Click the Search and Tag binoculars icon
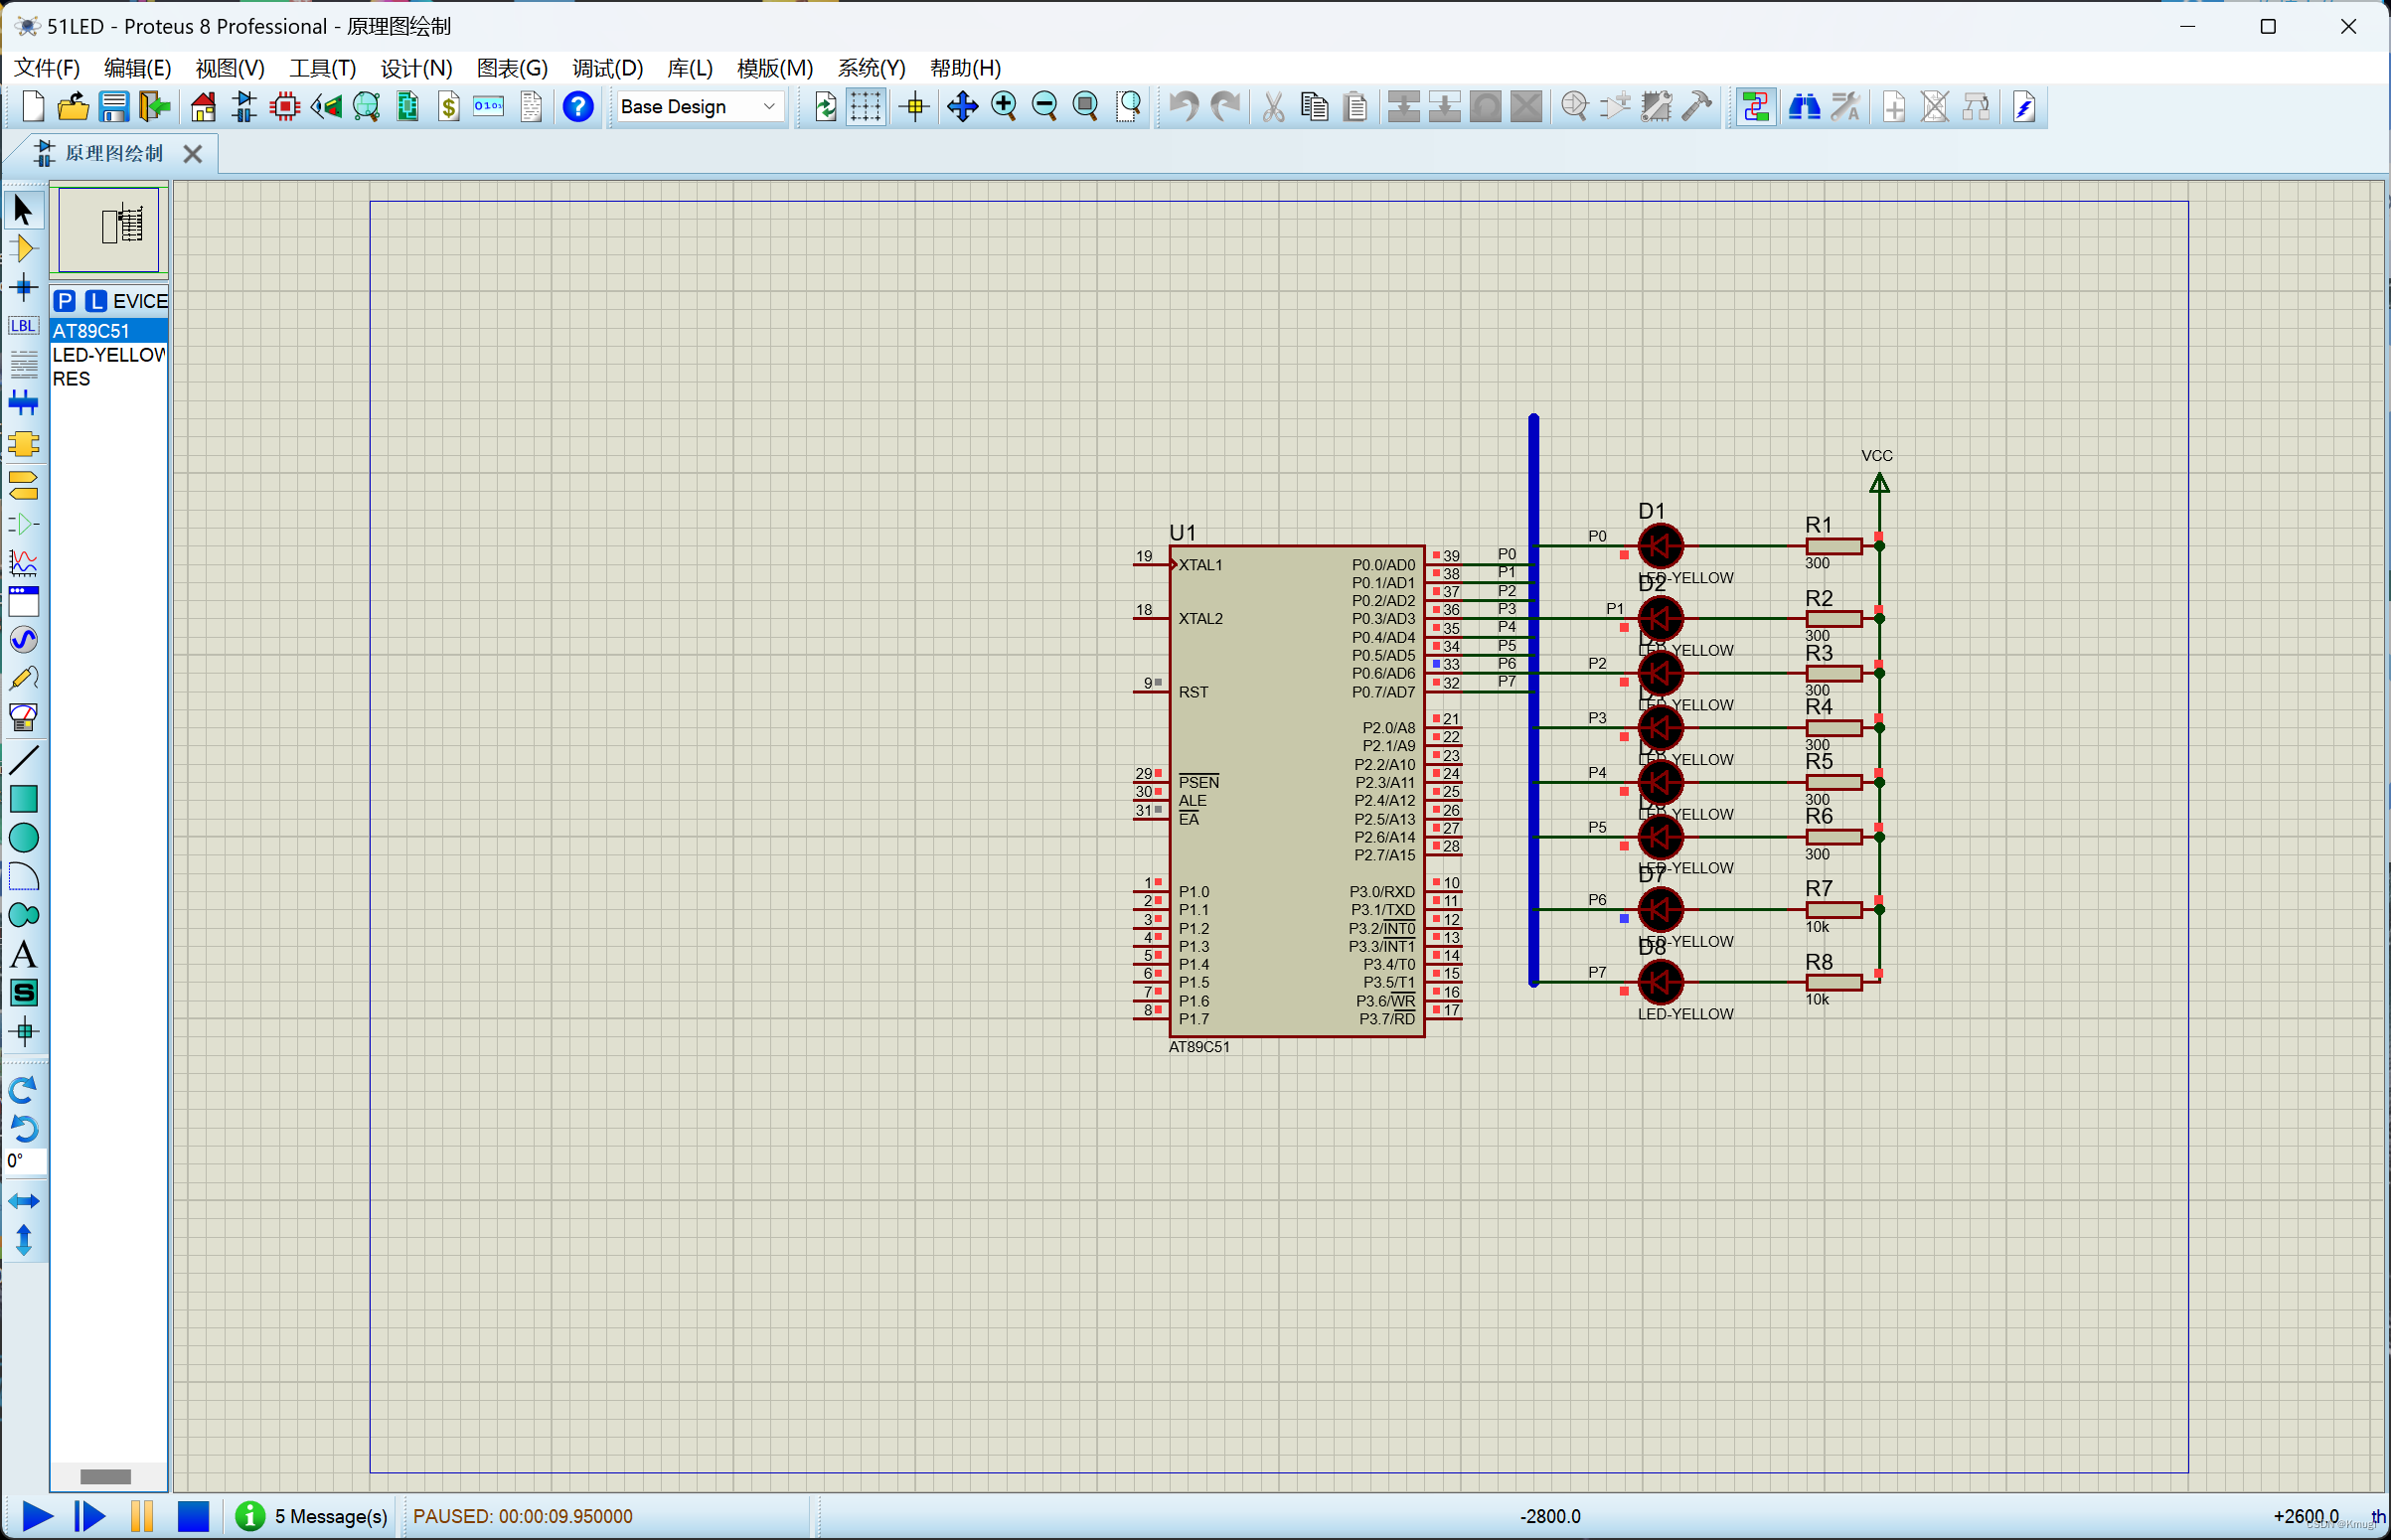 click(1804, 106)
